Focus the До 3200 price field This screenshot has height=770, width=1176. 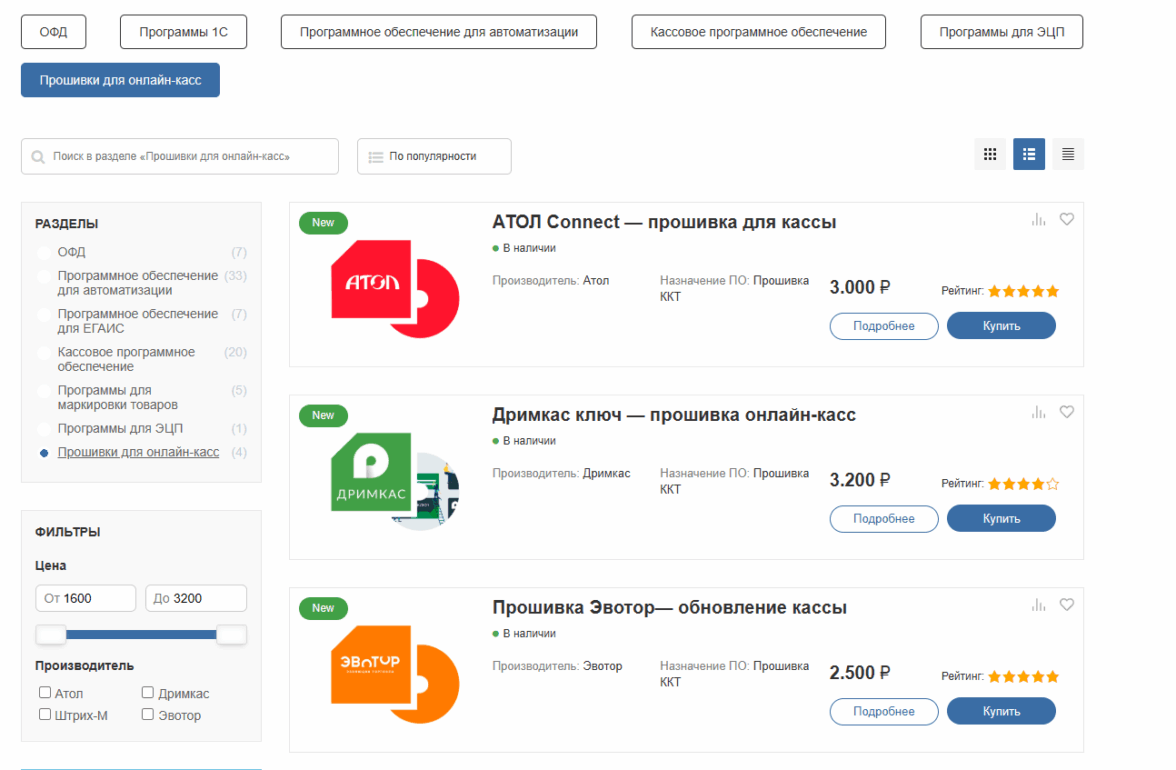196,598
